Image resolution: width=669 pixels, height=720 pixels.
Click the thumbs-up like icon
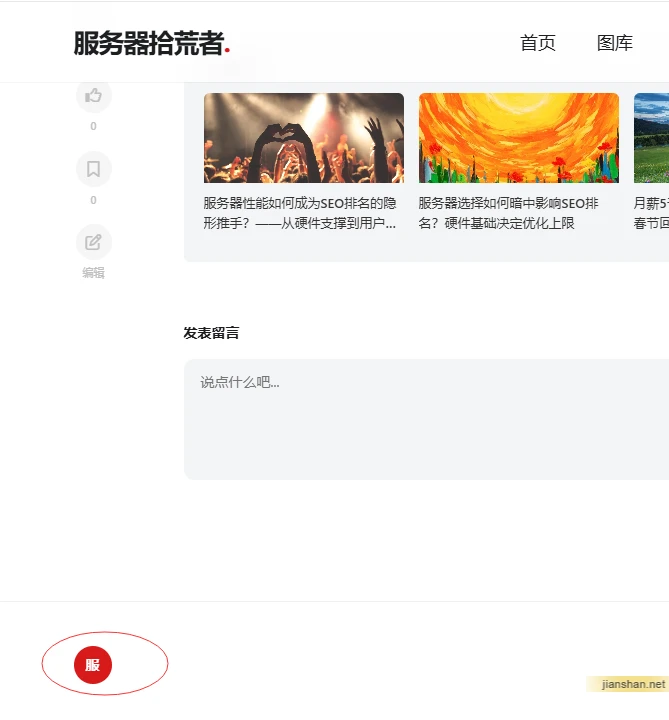click(x=94, y=96)
